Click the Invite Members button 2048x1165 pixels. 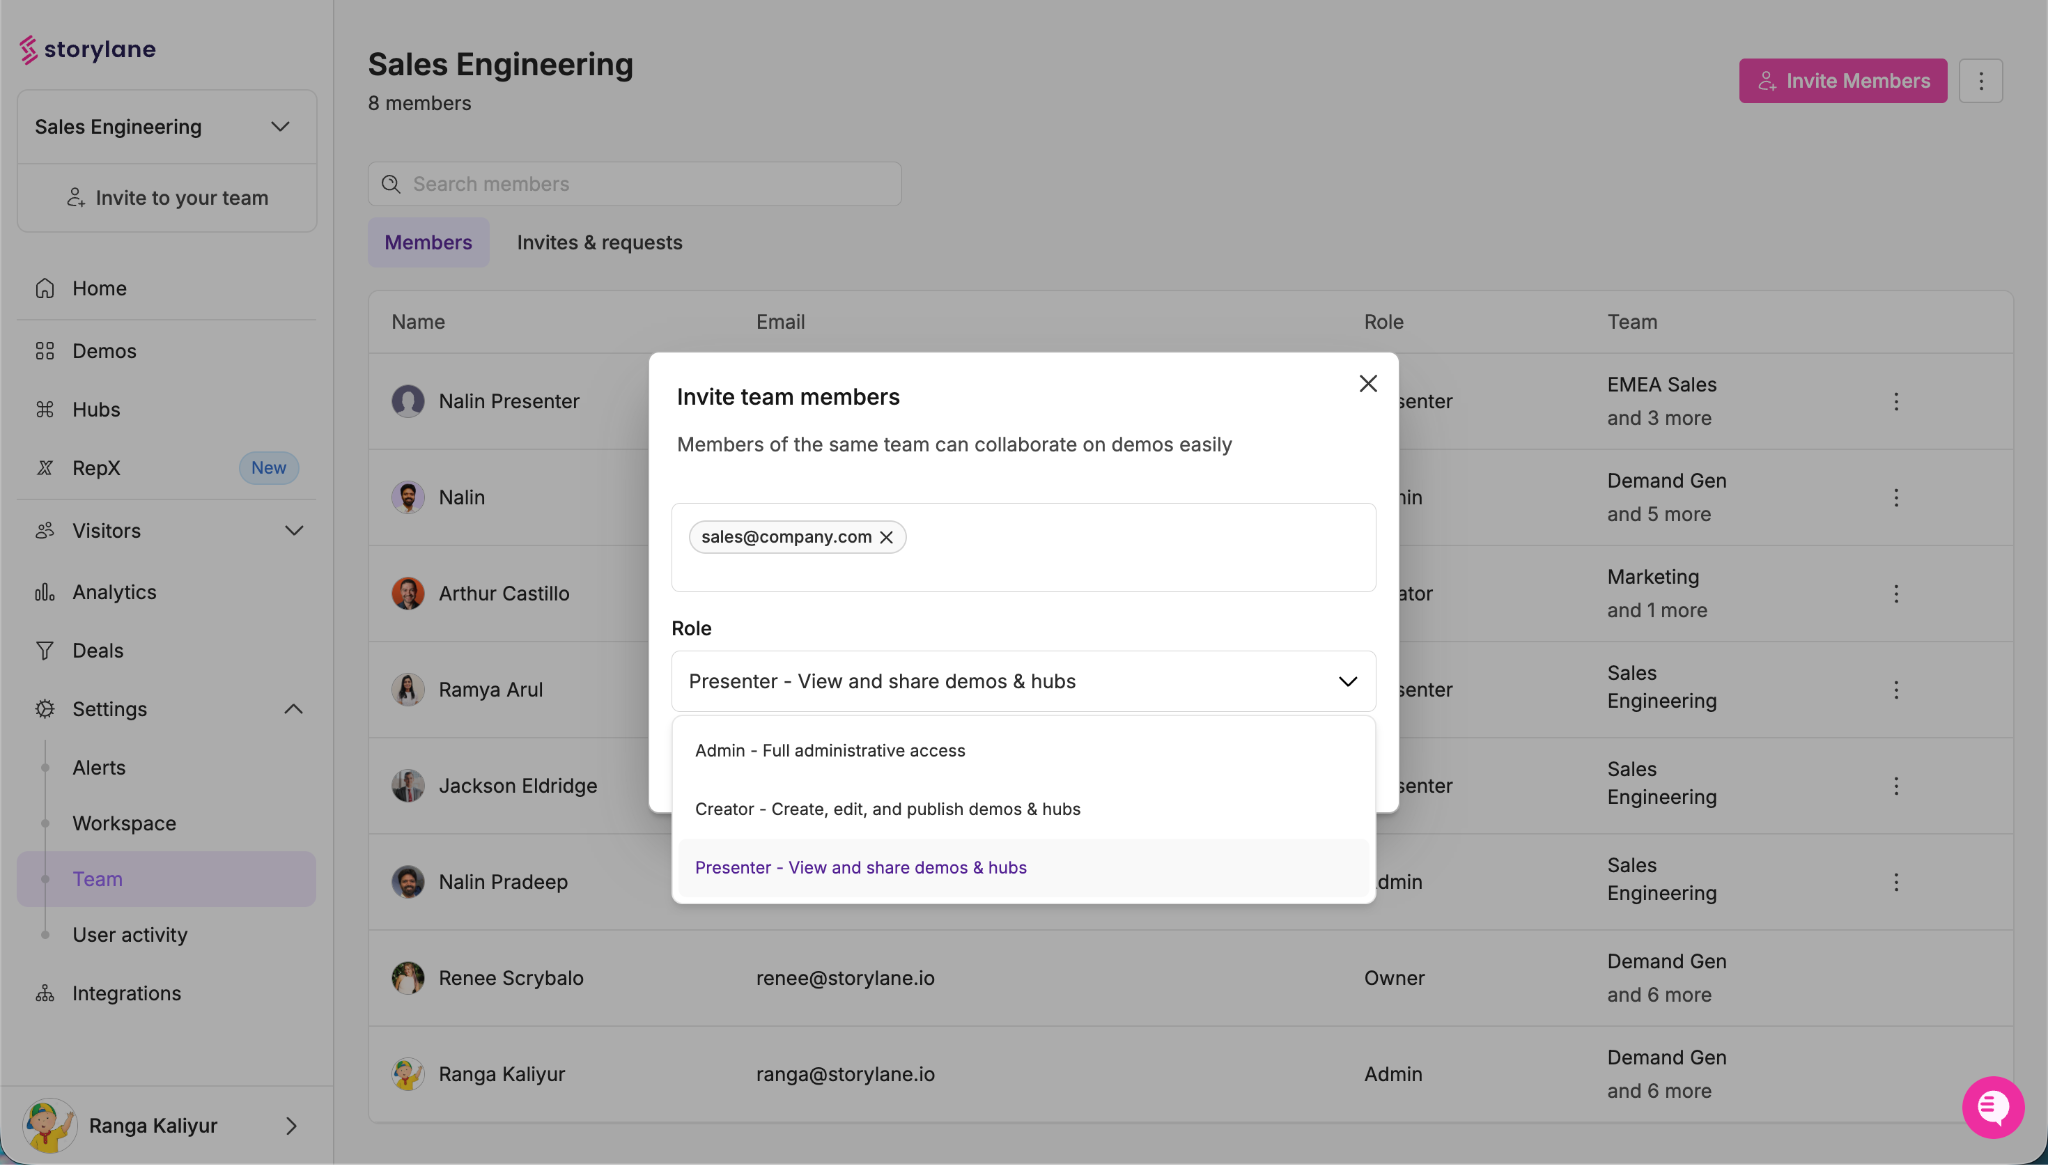1842,81
